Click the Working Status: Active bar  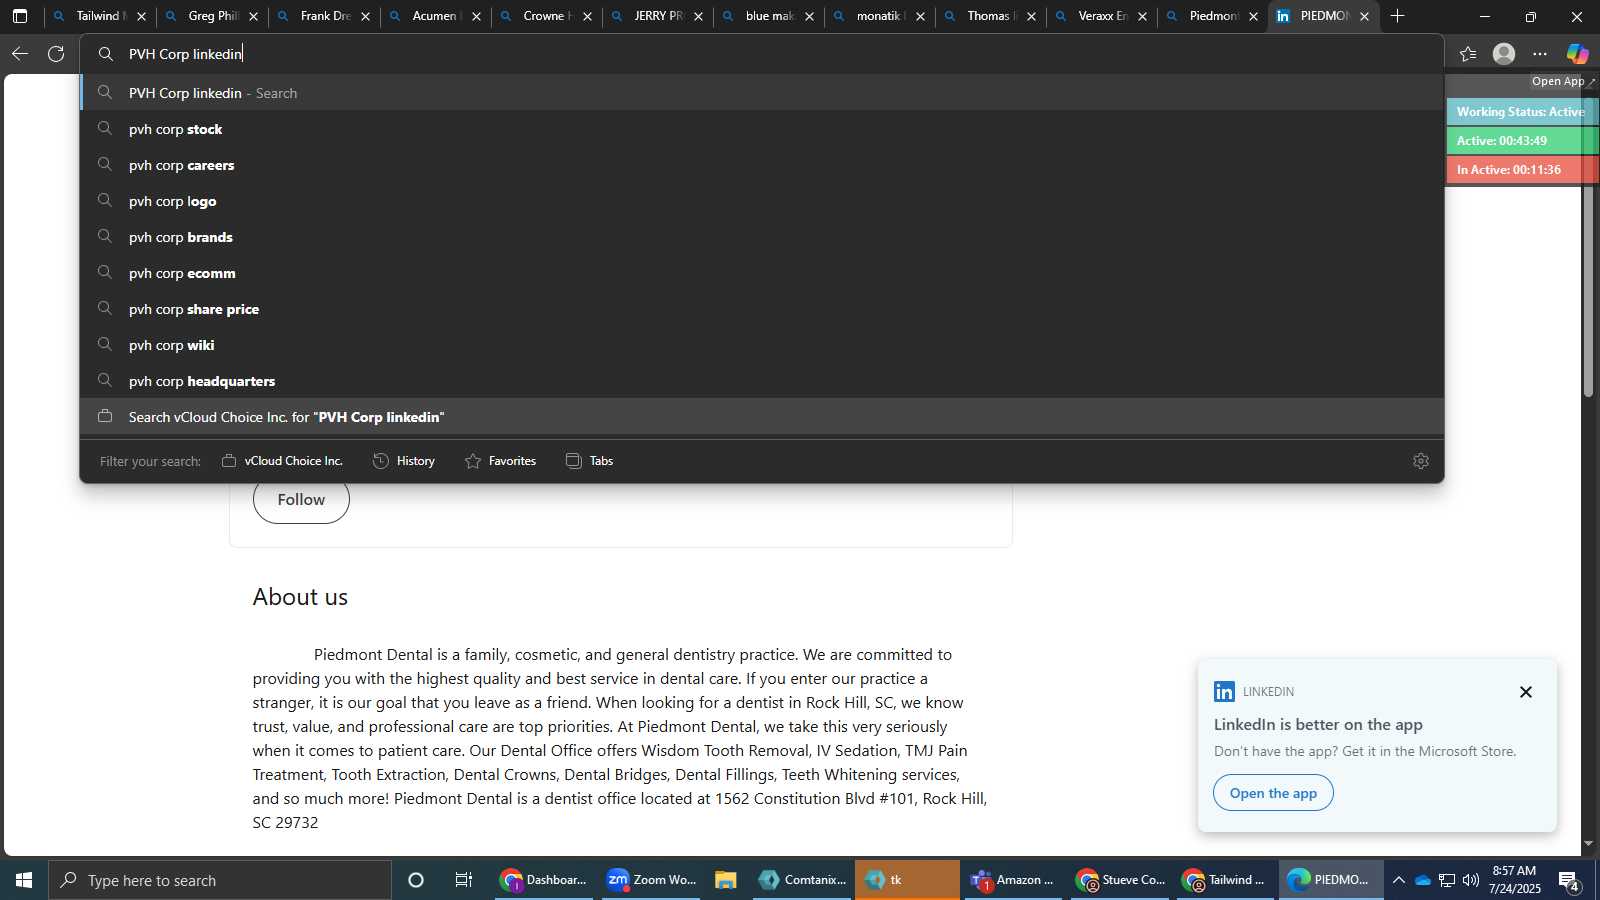1521,112
